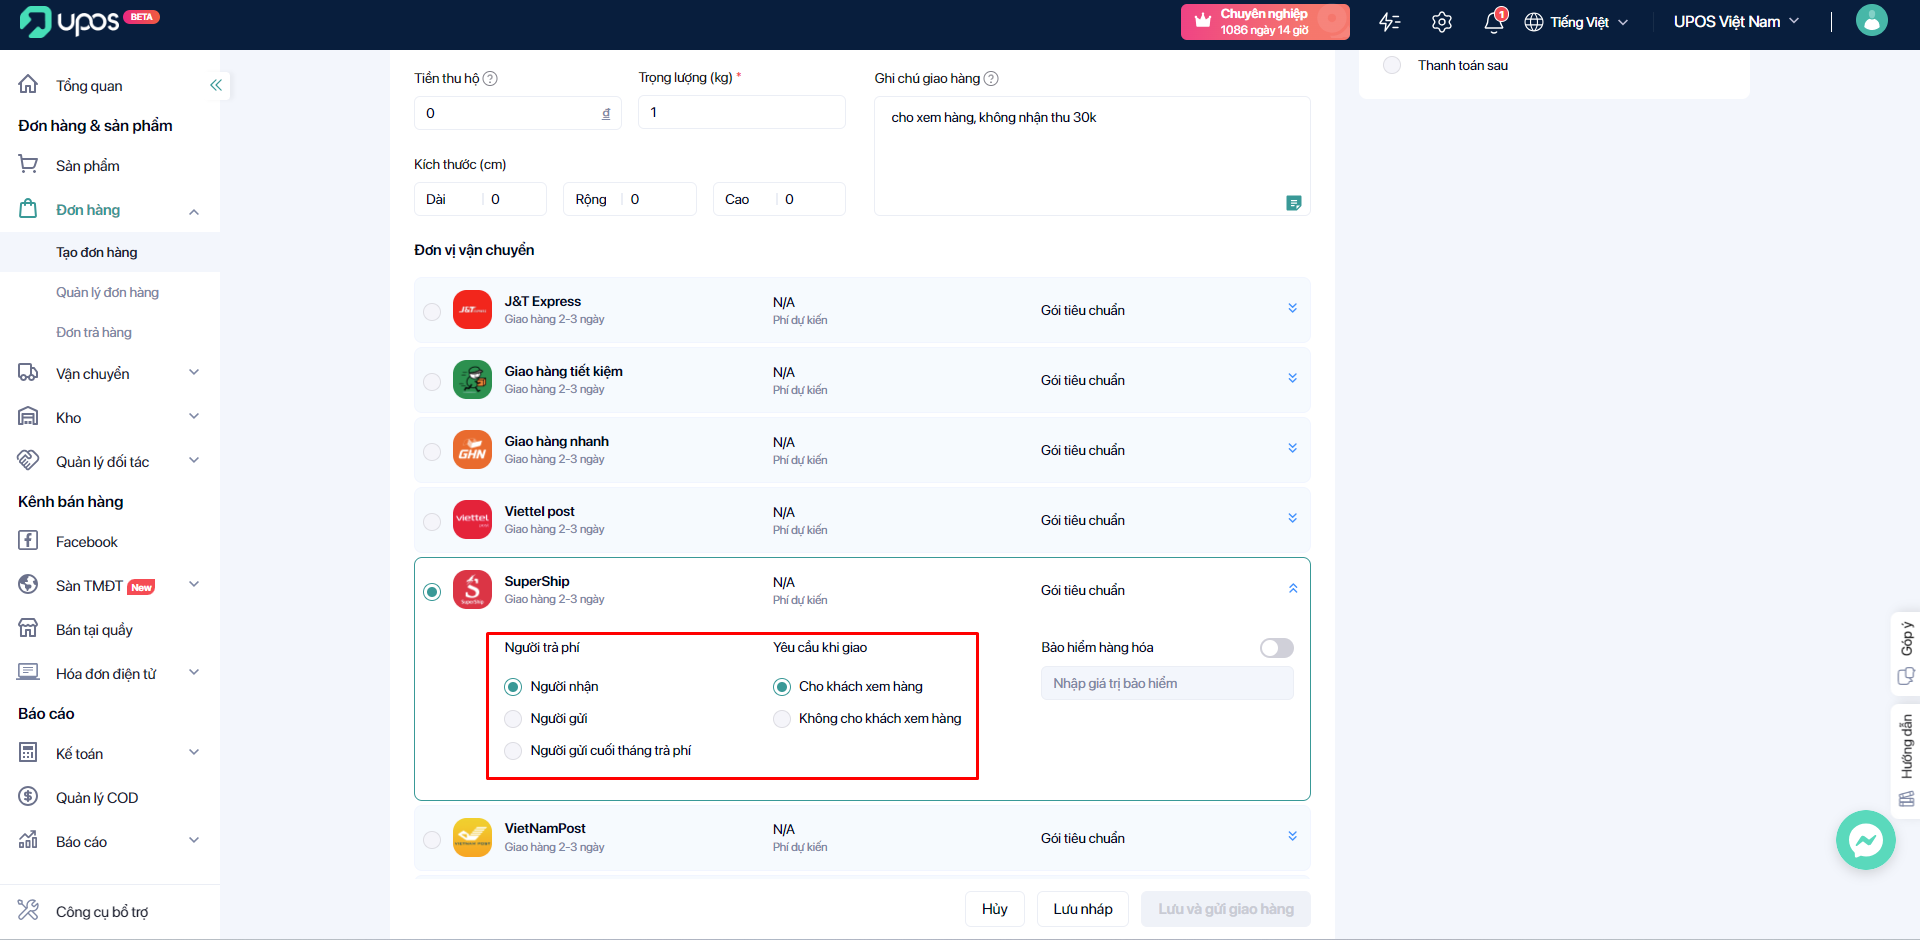Open the Messenger chat bubble
1920x940 pixels.
tap(1865, 840)
